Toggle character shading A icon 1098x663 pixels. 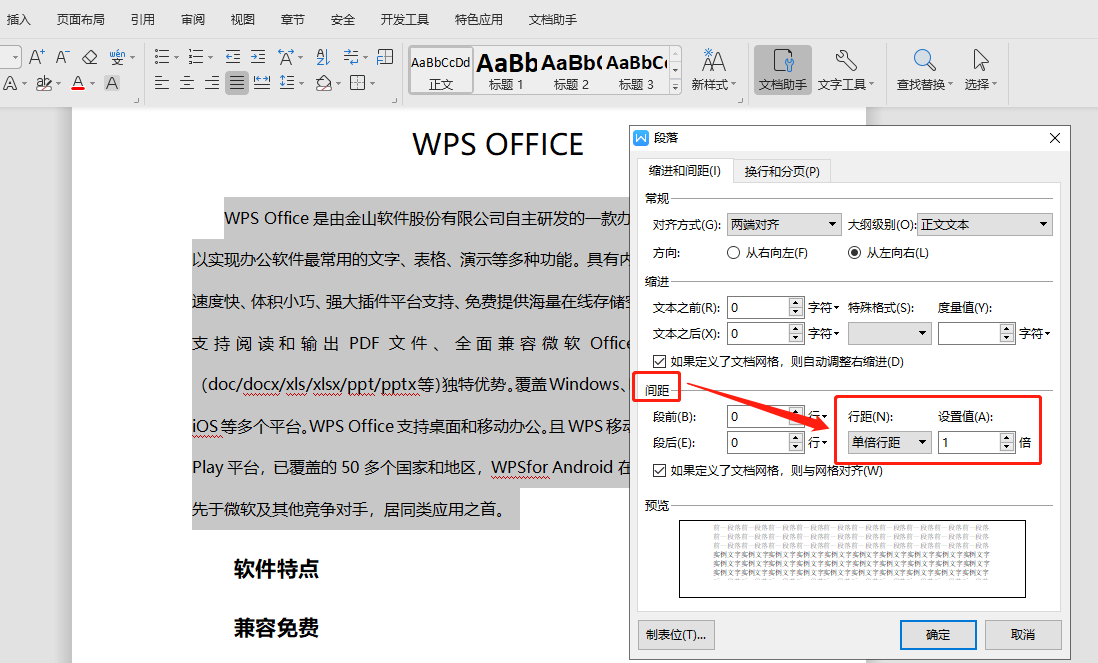pos(111,83)
